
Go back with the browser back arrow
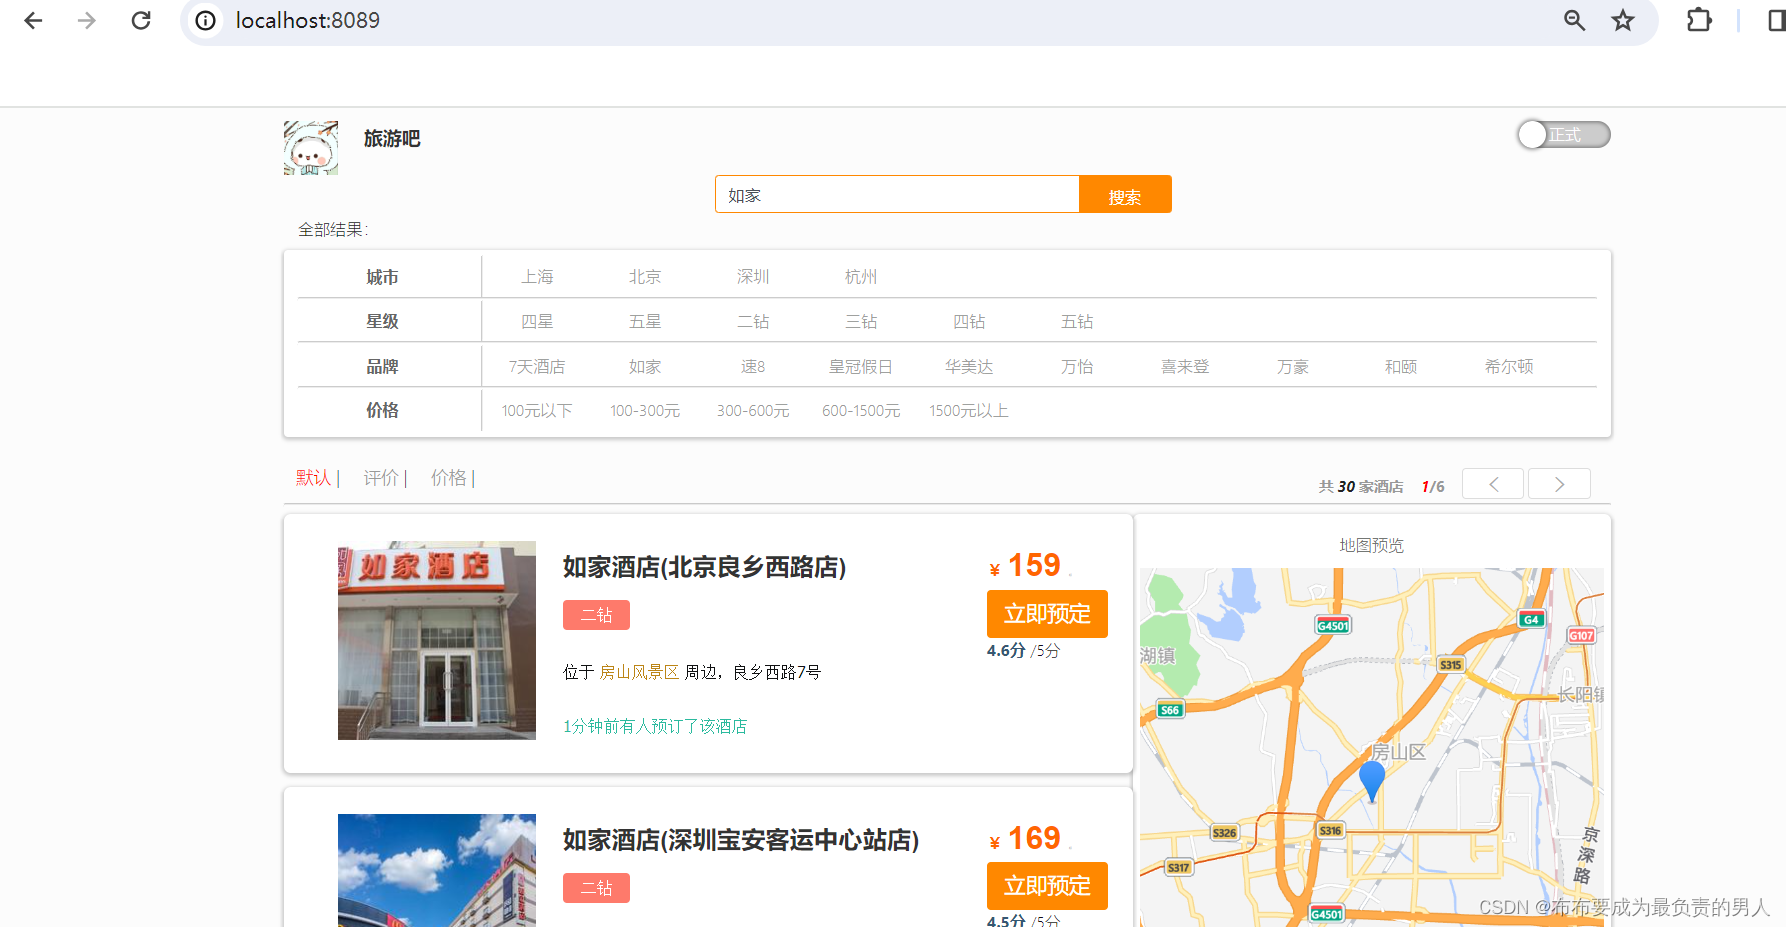33,20
